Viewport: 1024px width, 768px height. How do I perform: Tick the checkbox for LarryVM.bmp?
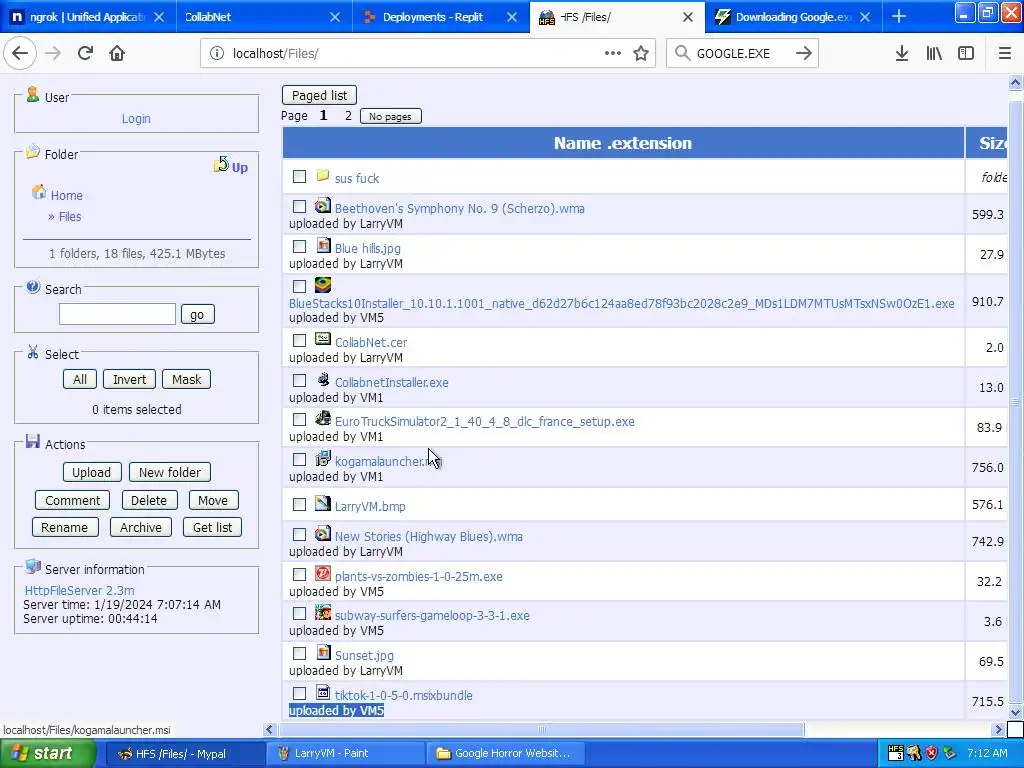[299, 504]
